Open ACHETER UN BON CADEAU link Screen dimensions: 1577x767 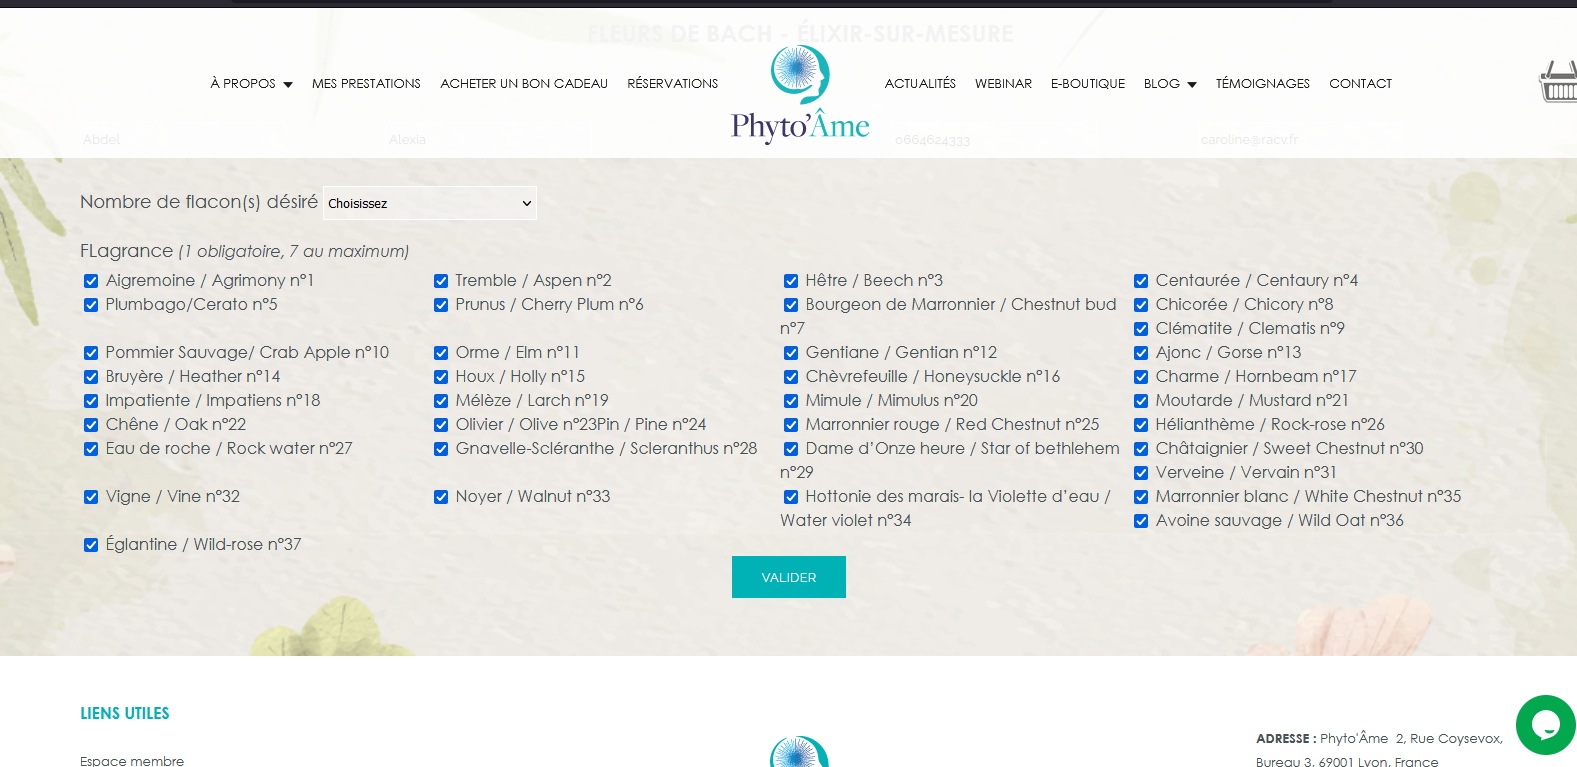[x=524, y=84]
